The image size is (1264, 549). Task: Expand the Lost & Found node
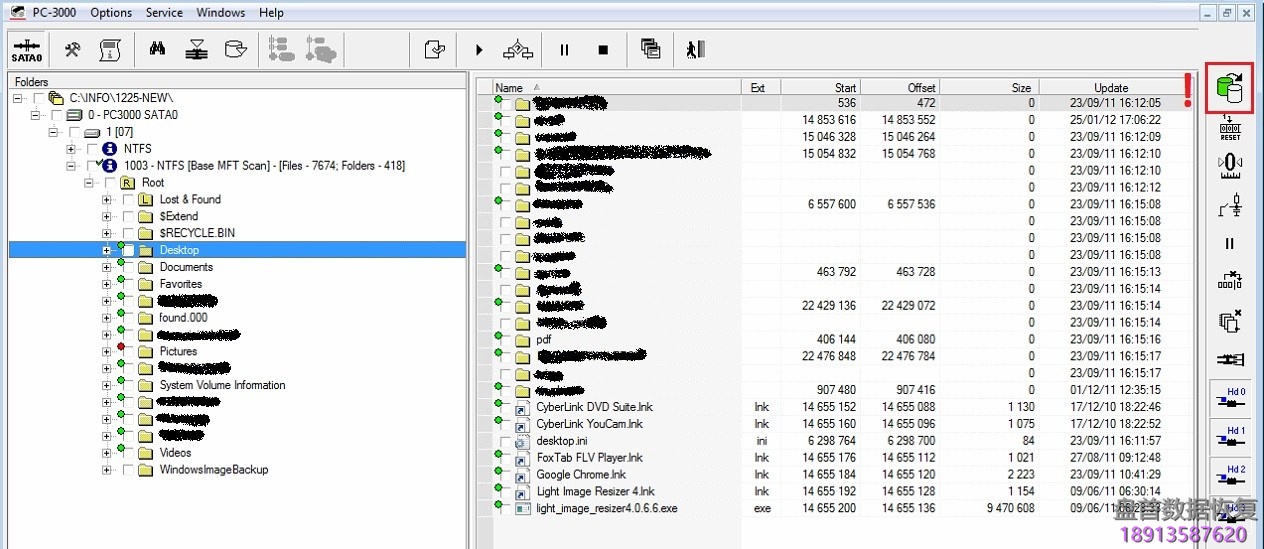tap(106, 200)
